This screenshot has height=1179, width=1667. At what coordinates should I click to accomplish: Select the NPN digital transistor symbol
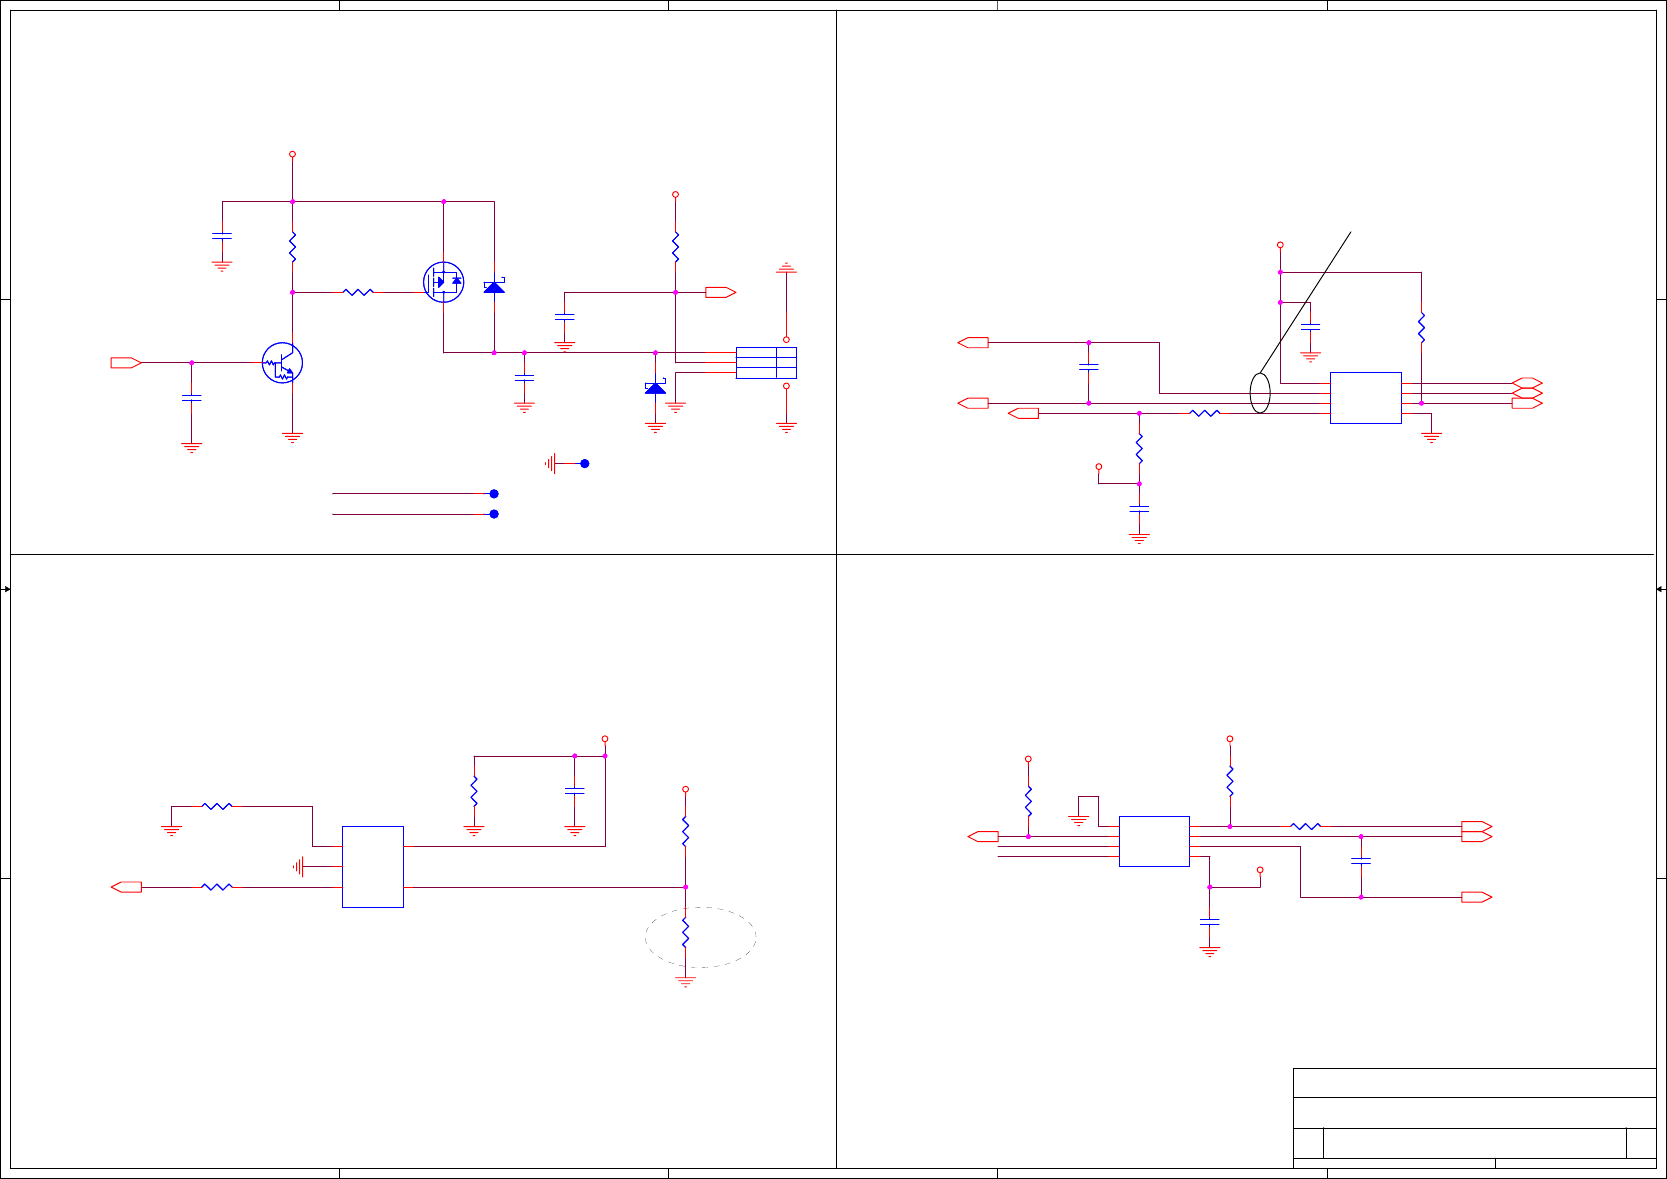click(x=282, y=363)
